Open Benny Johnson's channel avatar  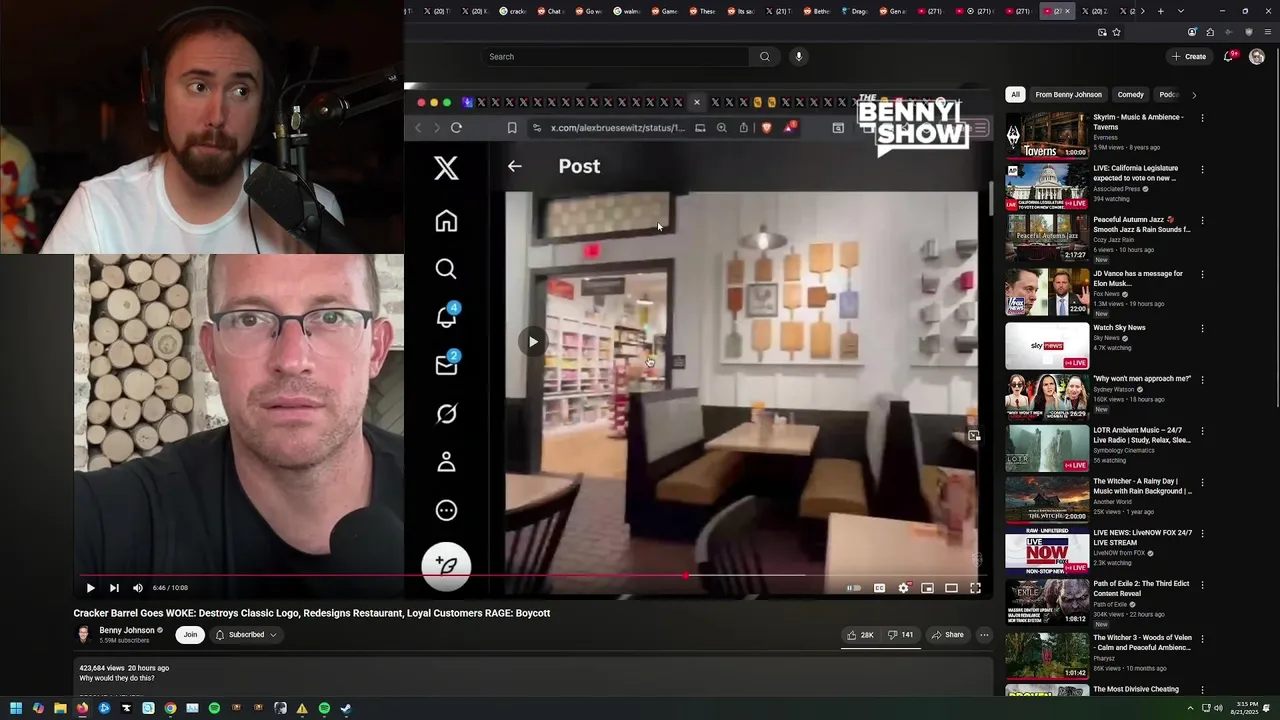(x=84, y=635)
